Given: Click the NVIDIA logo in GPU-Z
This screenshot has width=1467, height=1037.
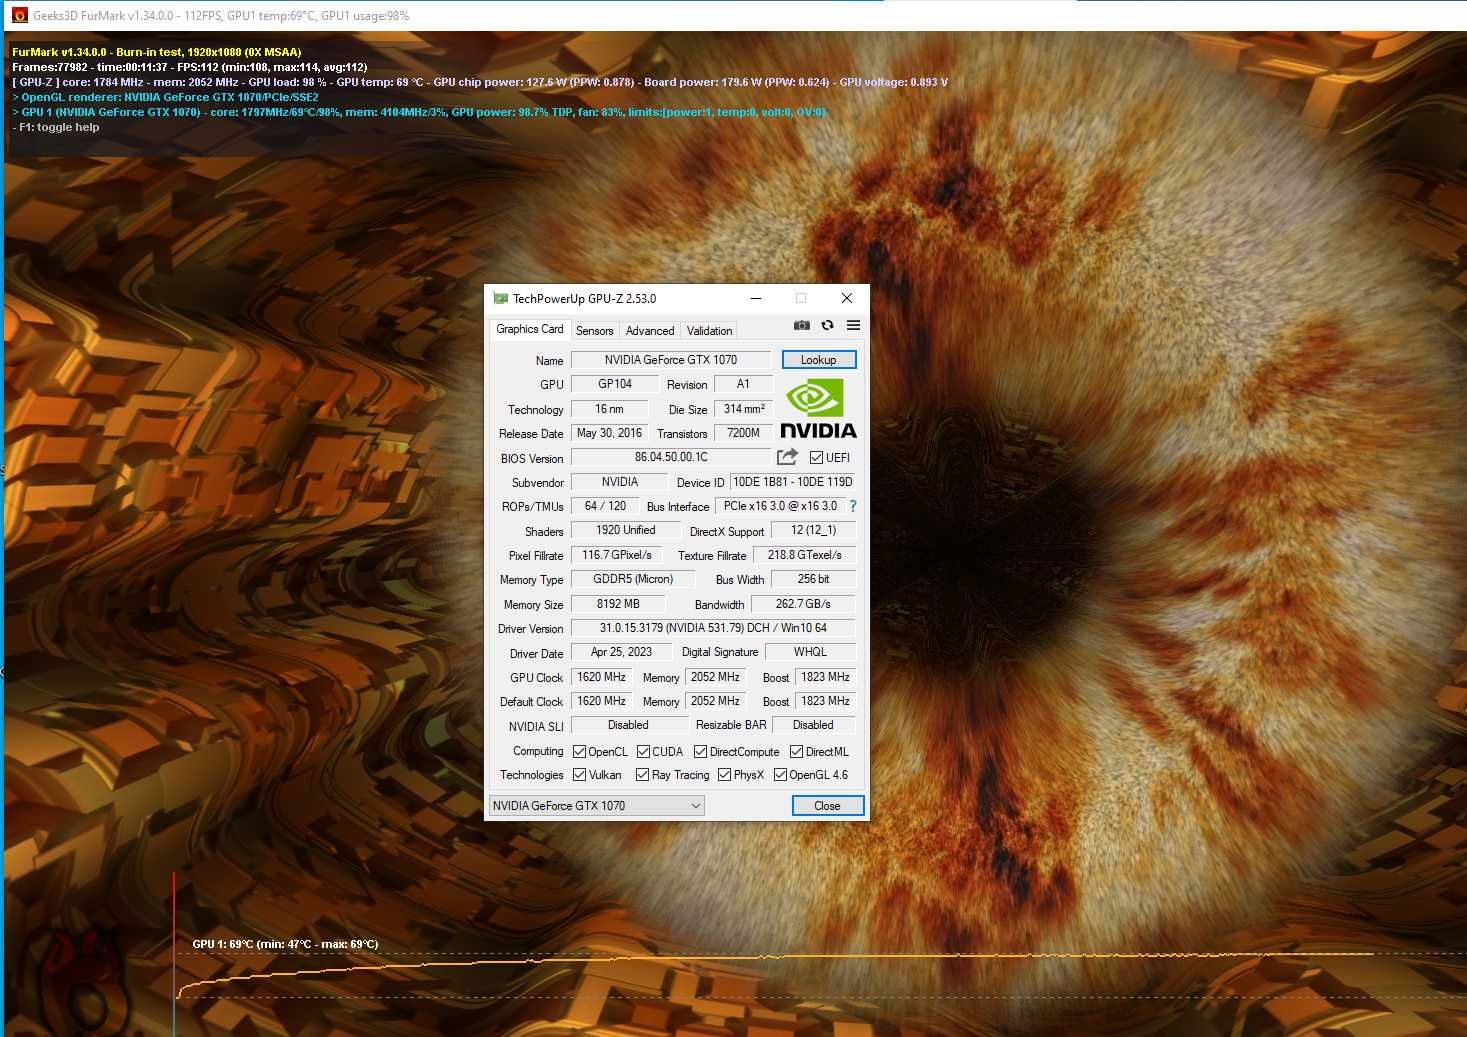Looking at the screenshot, I should click(818, 409).
